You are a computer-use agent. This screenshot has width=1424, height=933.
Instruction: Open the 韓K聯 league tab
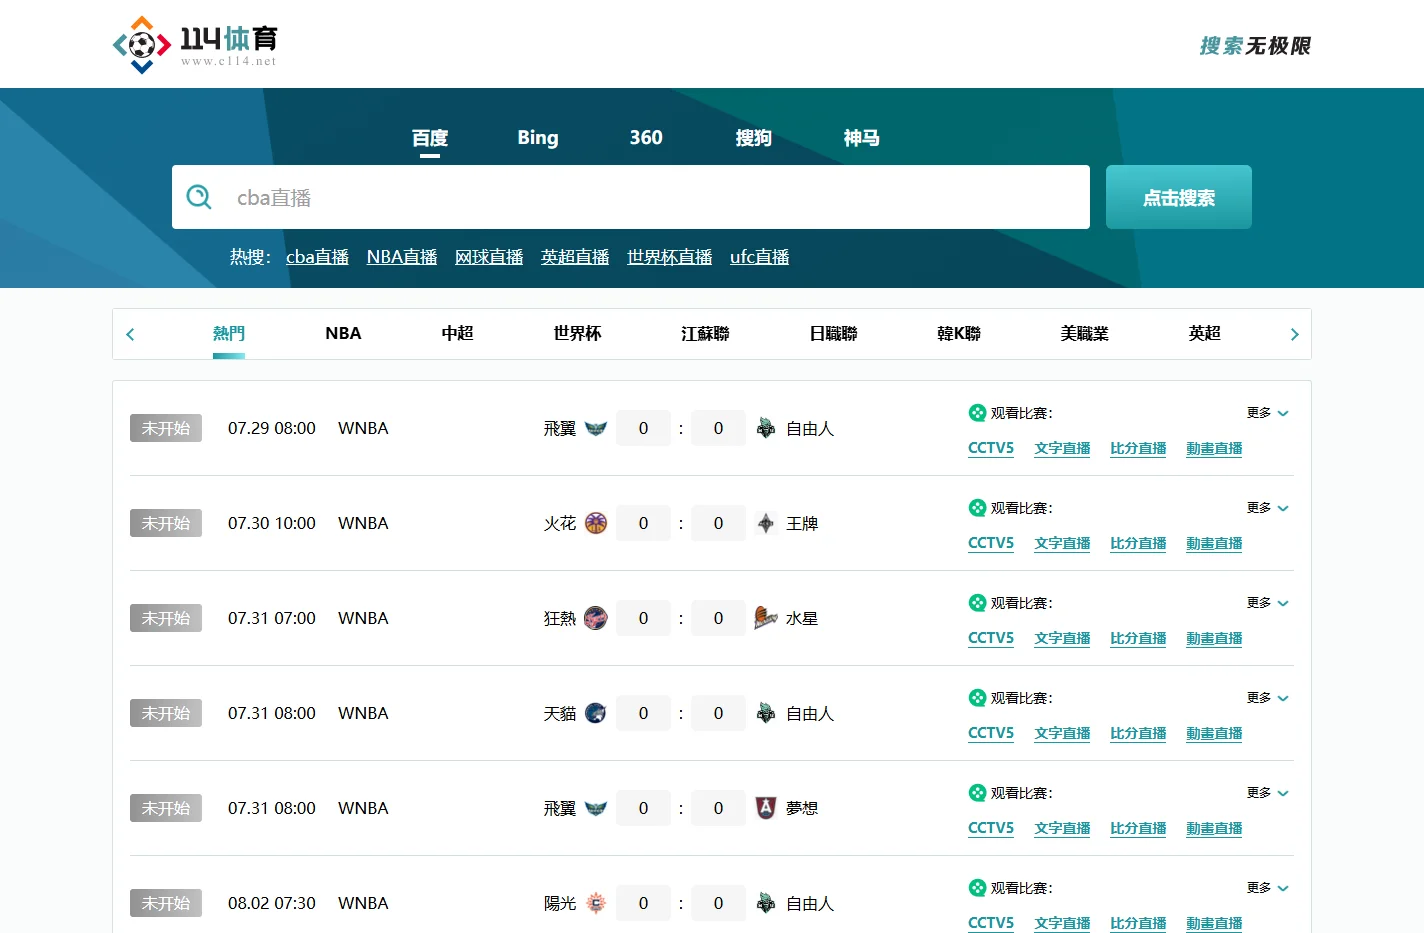coord(958,333)
